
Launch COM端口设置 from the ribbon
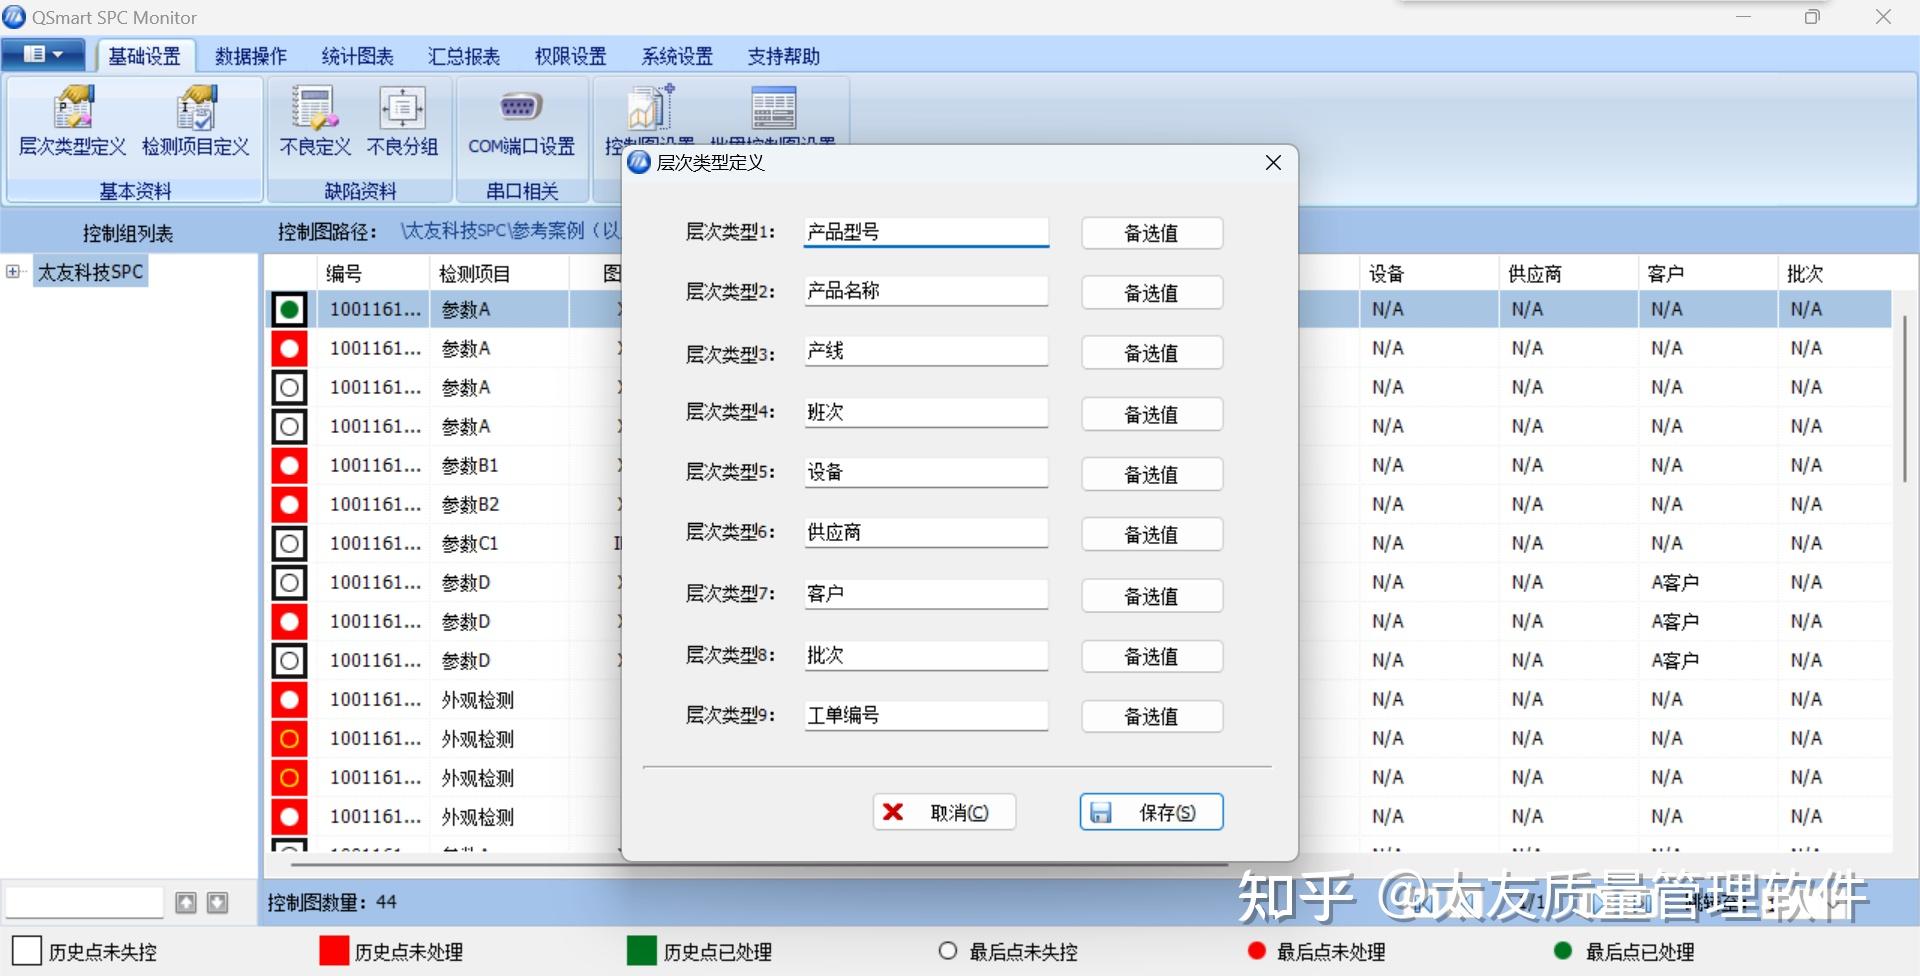pos(520,122)
